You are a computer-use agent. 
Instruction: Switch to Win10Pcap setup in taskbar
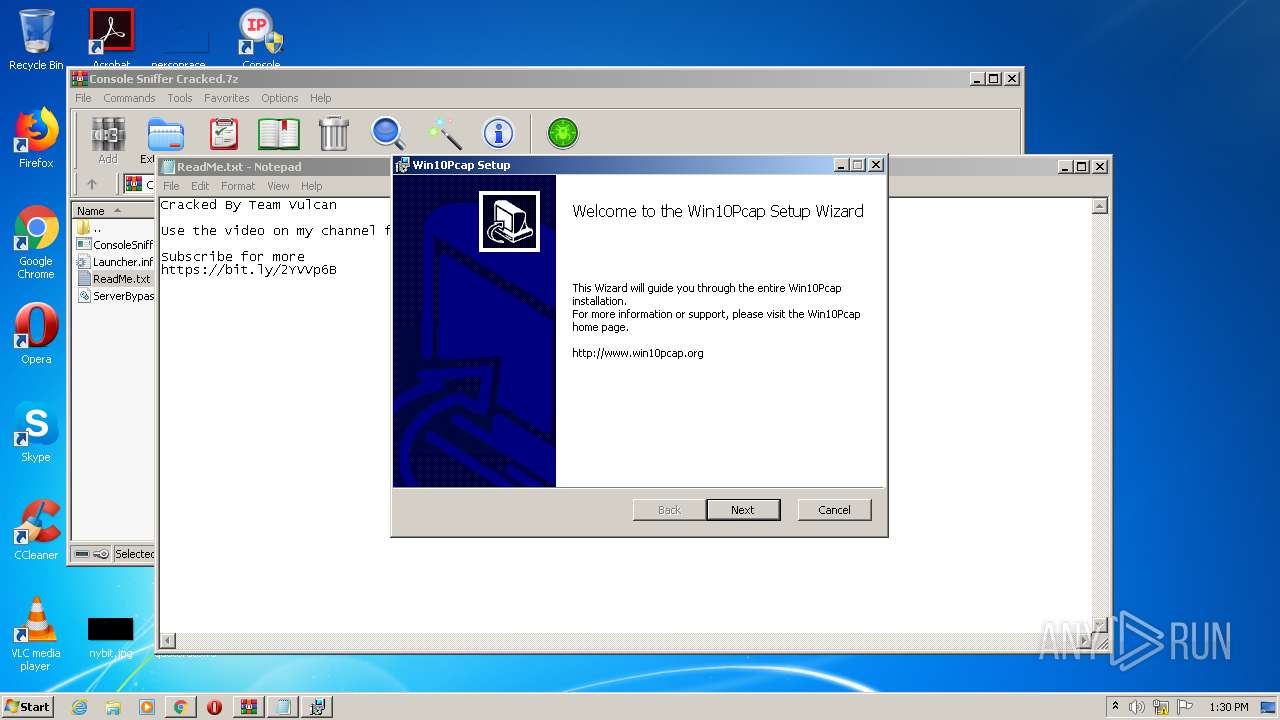[x=316, y=707]
